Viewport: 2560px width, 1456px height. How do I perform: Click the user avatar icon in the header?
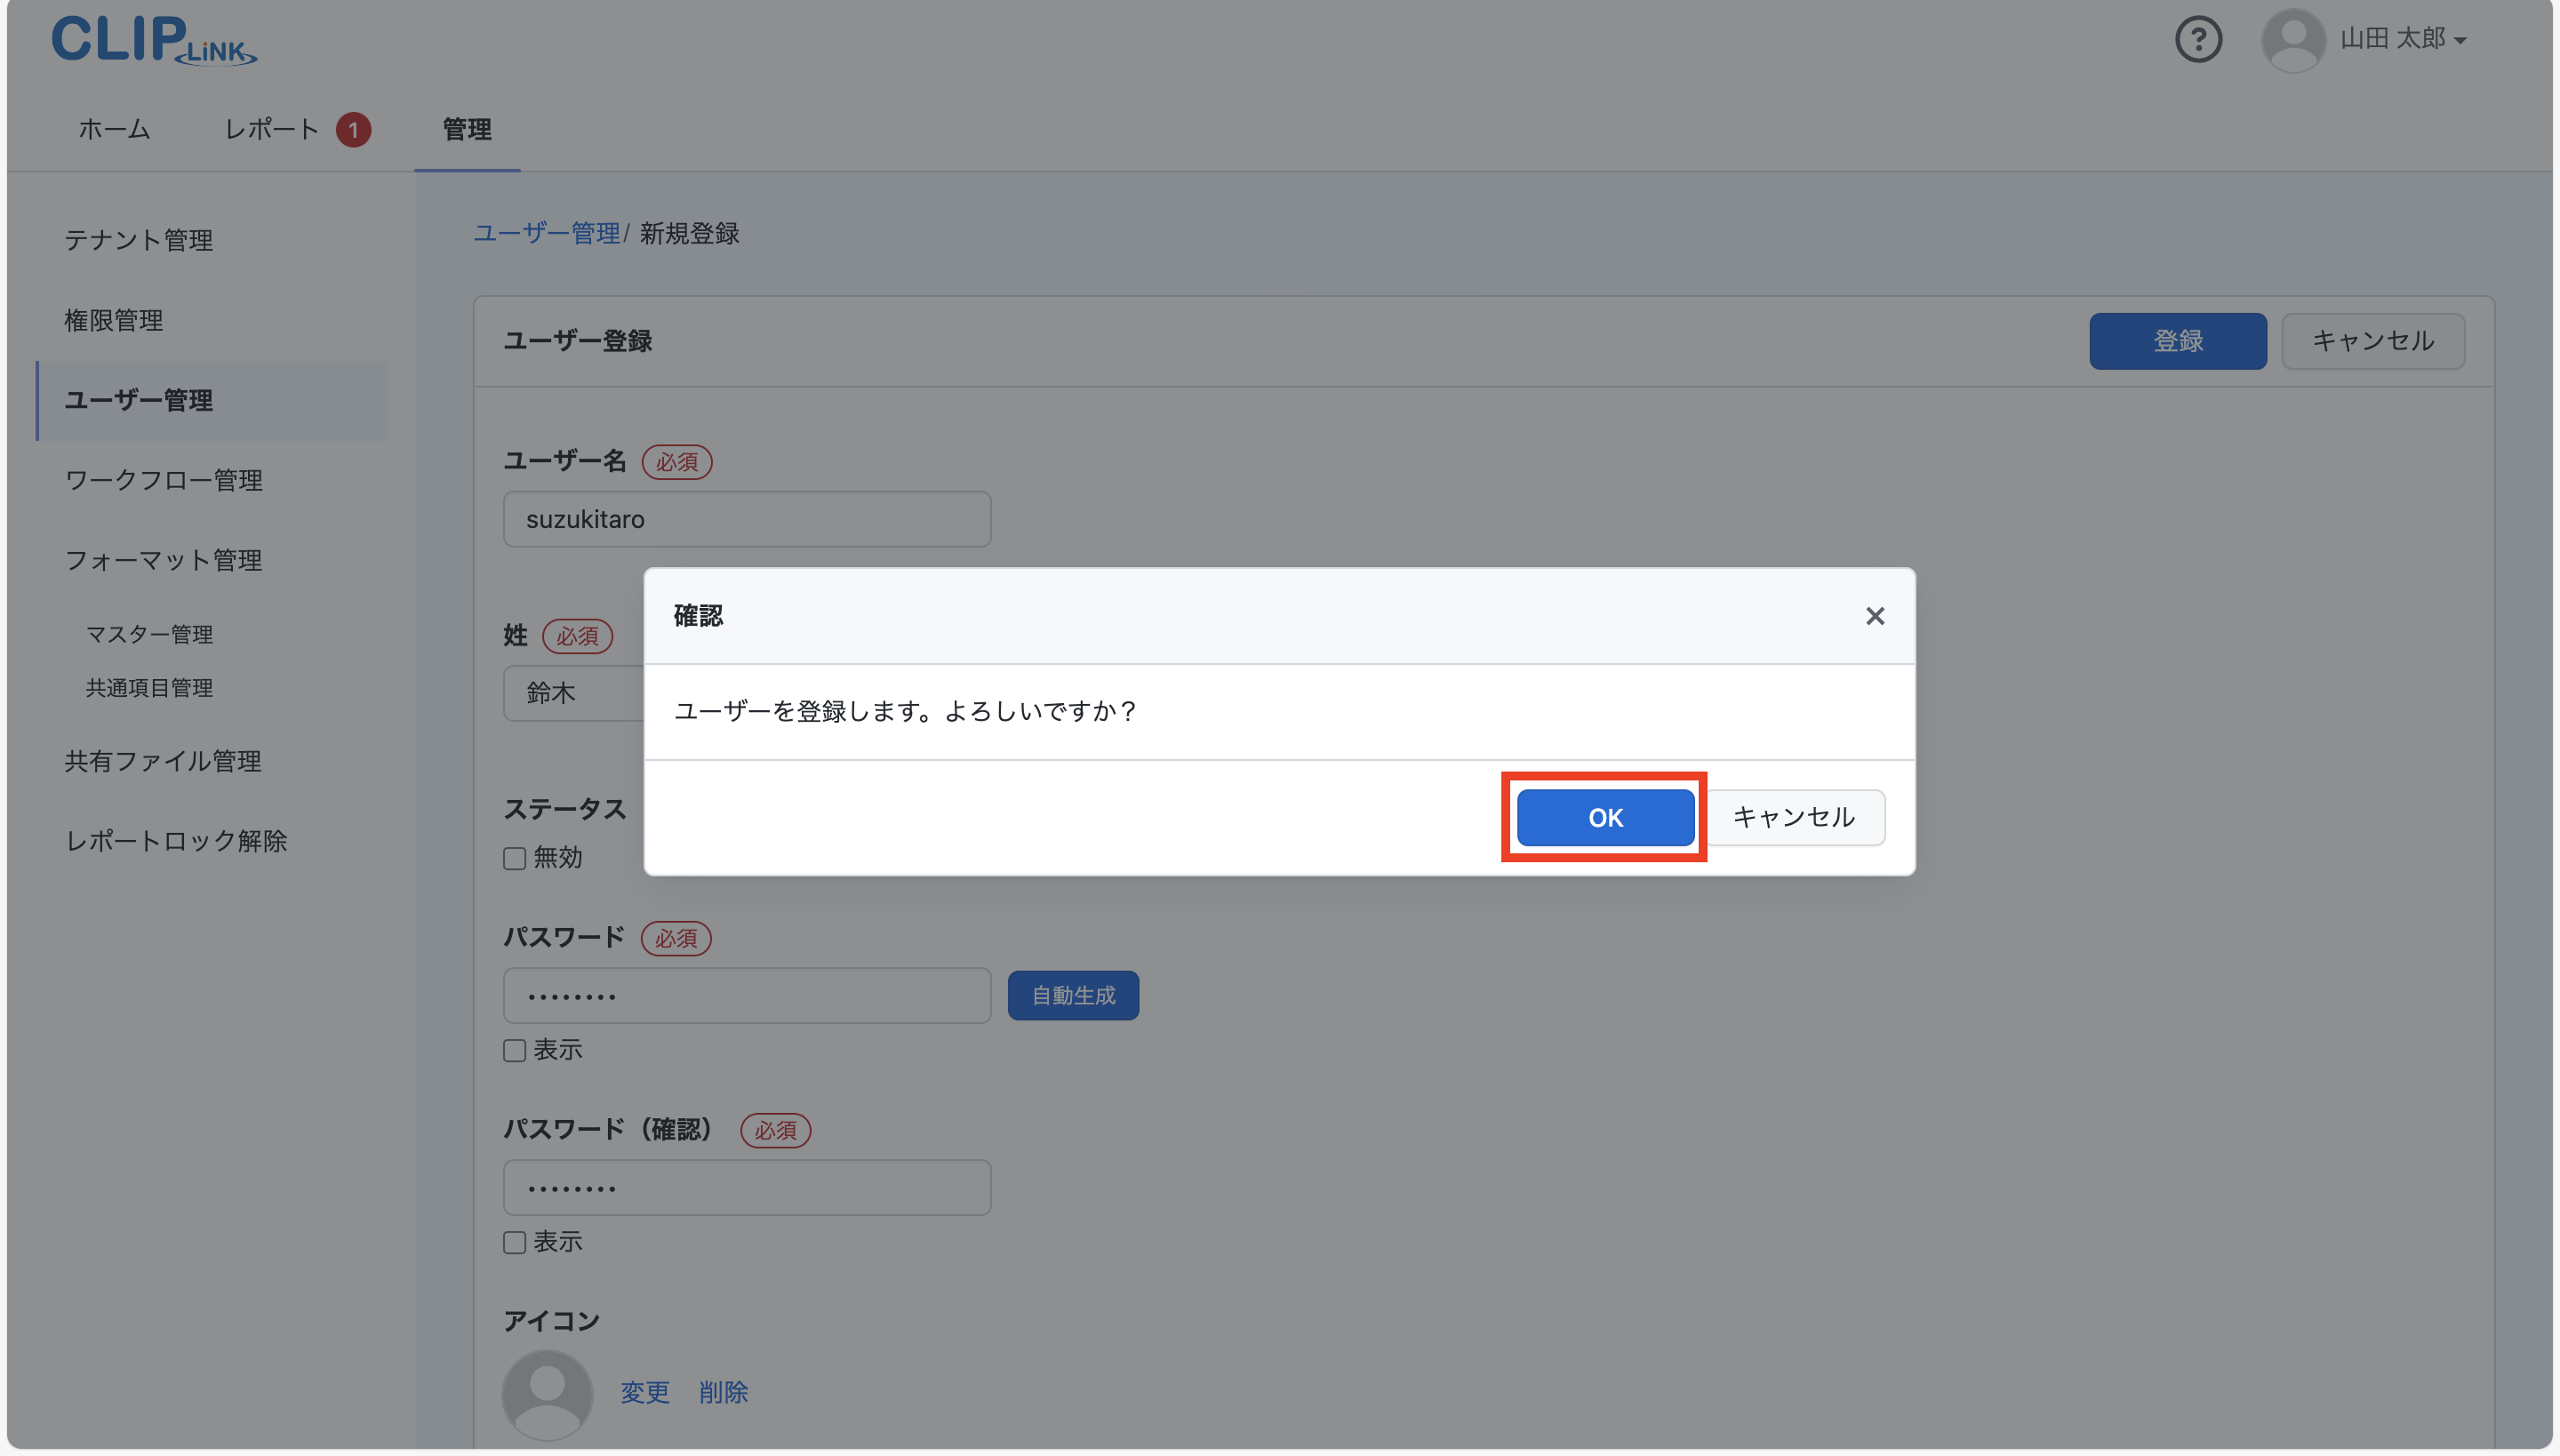(x=2292, y=39)
